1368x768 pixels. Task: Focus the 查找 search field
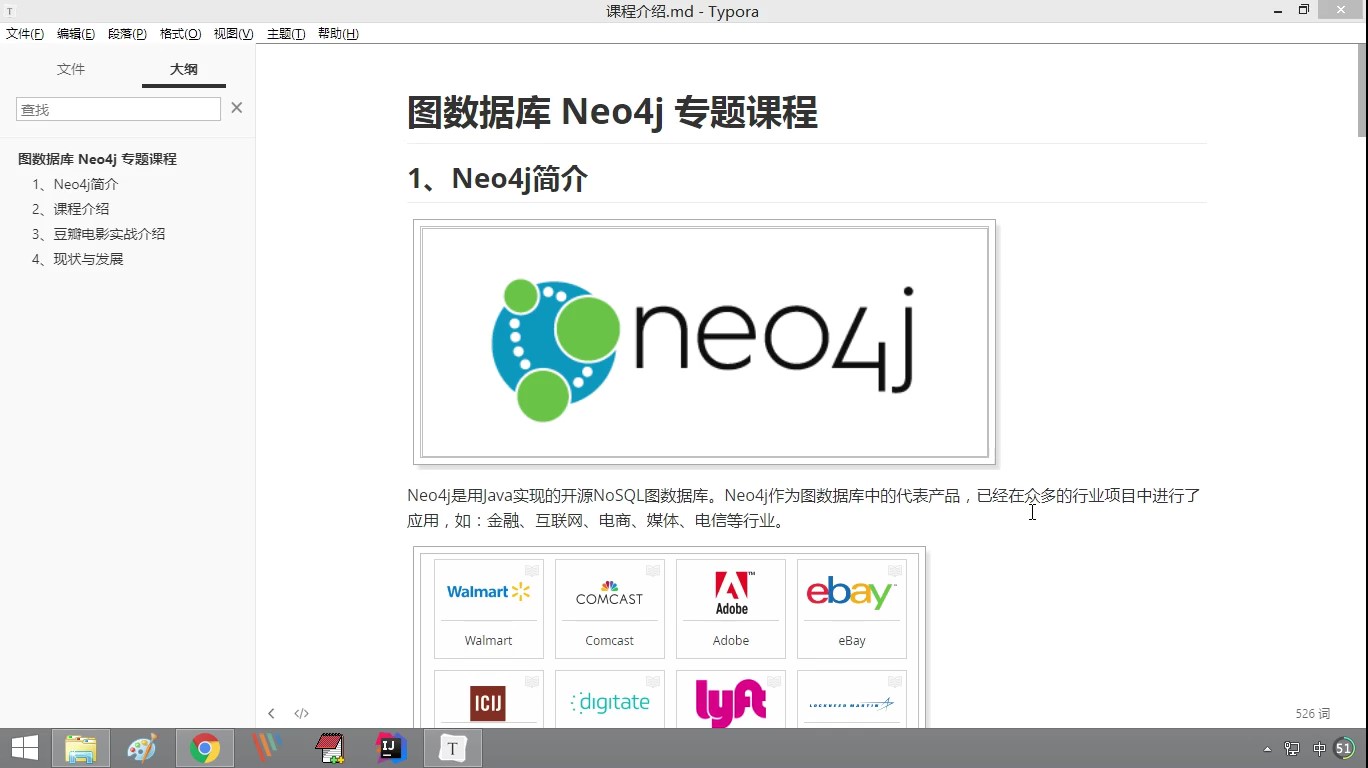118,109
